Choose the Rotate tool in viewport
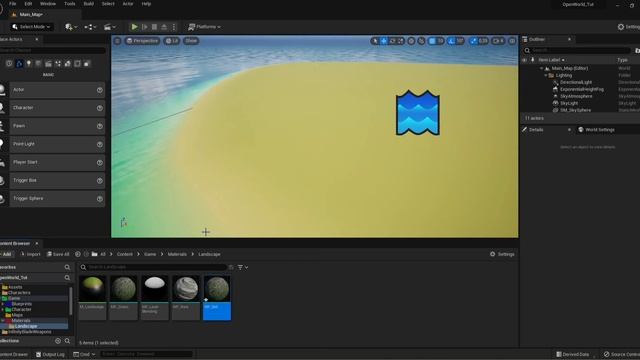640x360 pixels. (x=392, y=41)
